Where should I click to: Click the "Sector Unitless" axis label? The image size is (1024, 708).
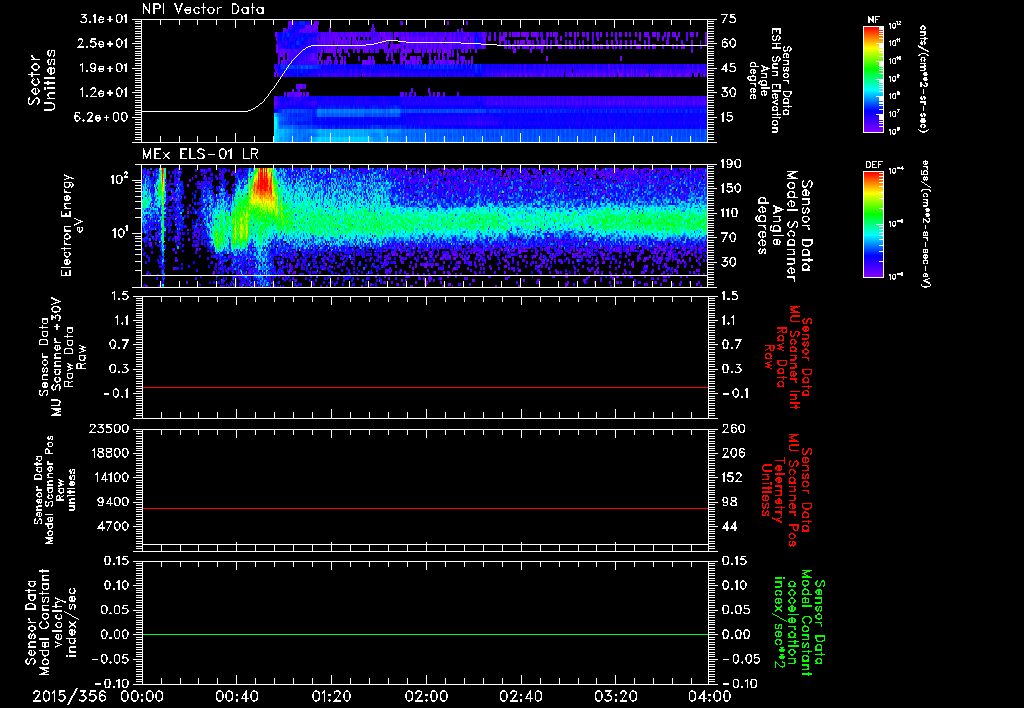[42, 80]
